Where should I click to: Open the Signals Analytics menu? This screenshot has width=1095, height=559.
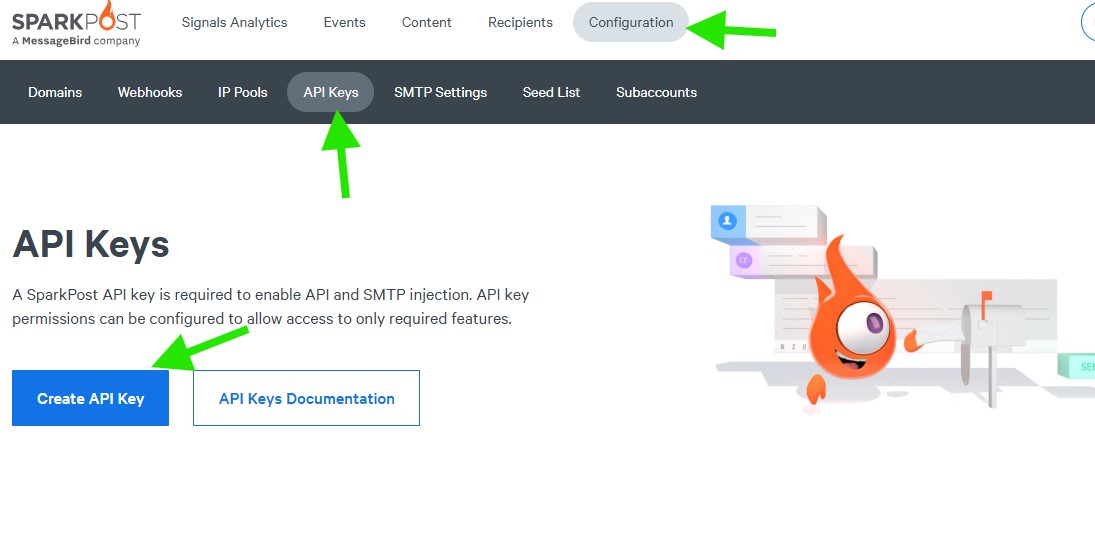[x=234, y=22]
